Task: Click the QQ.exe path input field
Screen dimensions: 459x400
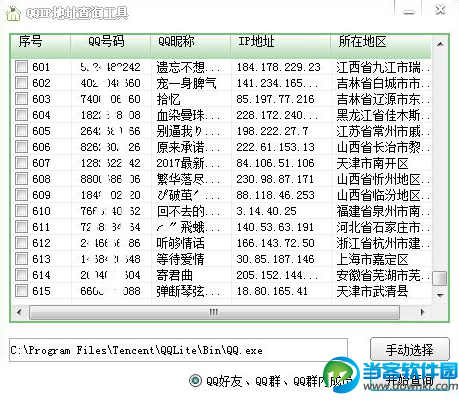Action: (x=178, y=350)
